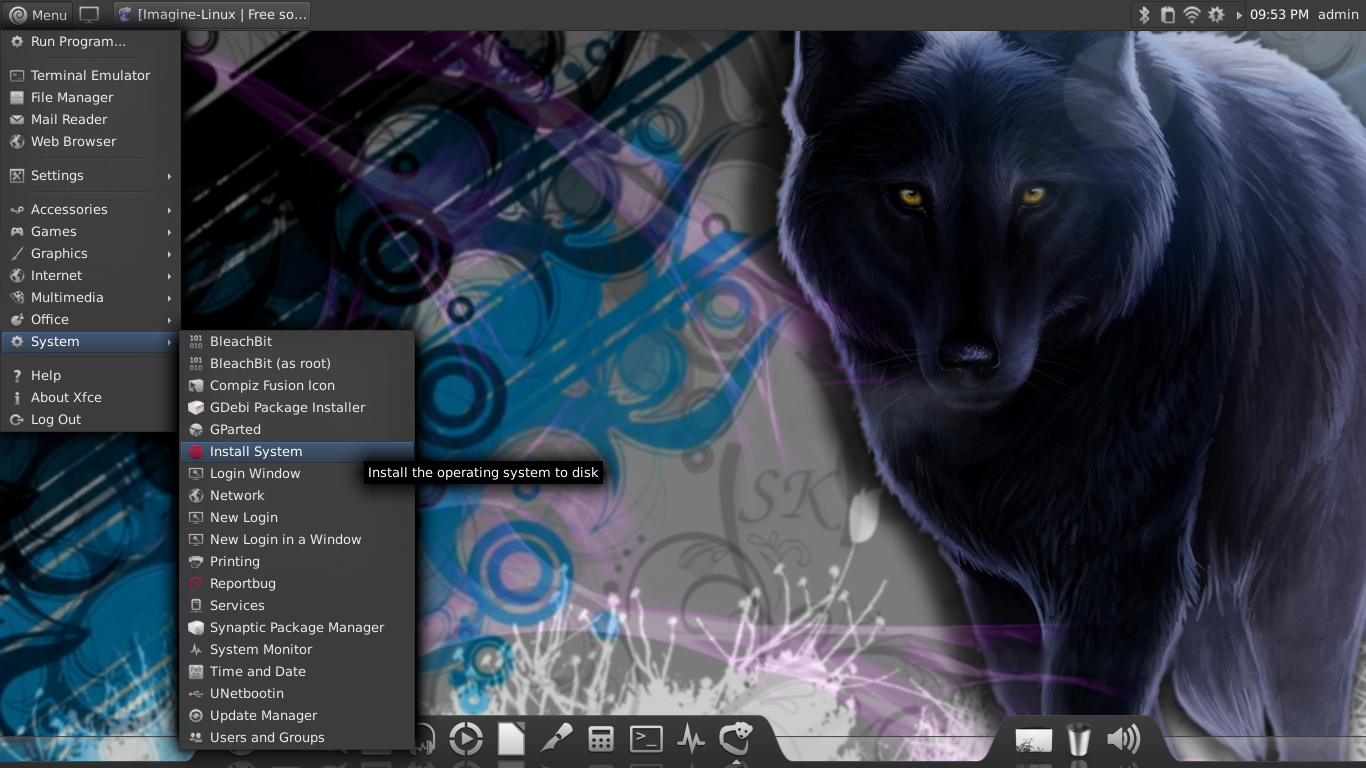Image resolution: width=1366 pixels, height=768 pixels.
Task: Launch Synaptic Package Manager
Action: tap(297, 627)
